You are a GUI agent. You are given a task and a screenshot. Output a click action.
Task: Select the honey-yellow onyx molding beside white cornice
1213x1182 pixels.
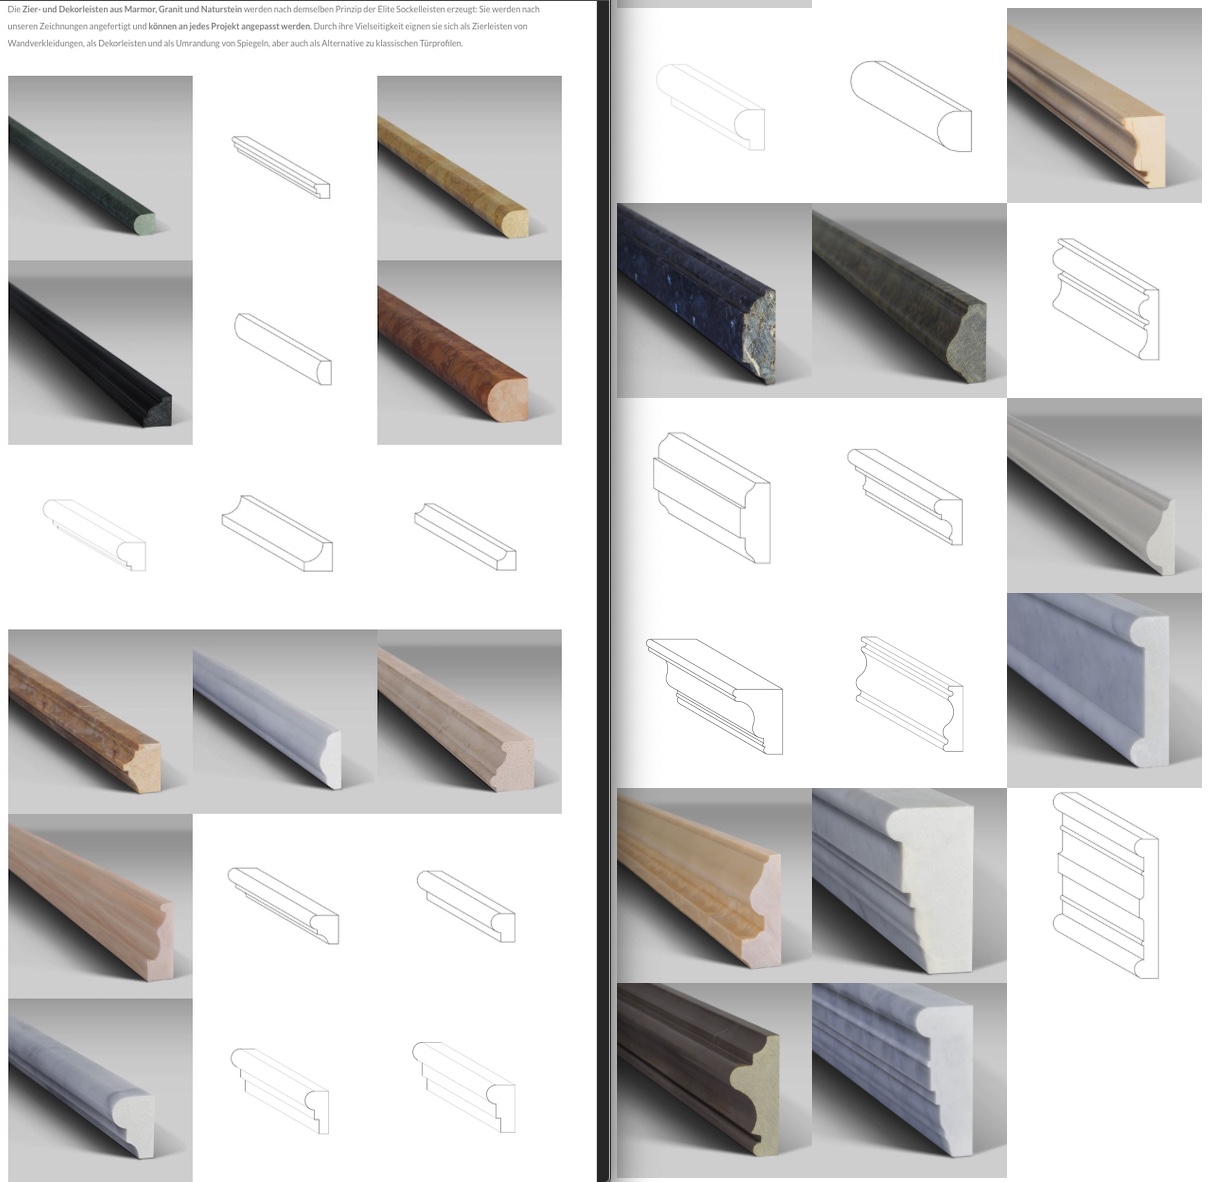point(713,884)
